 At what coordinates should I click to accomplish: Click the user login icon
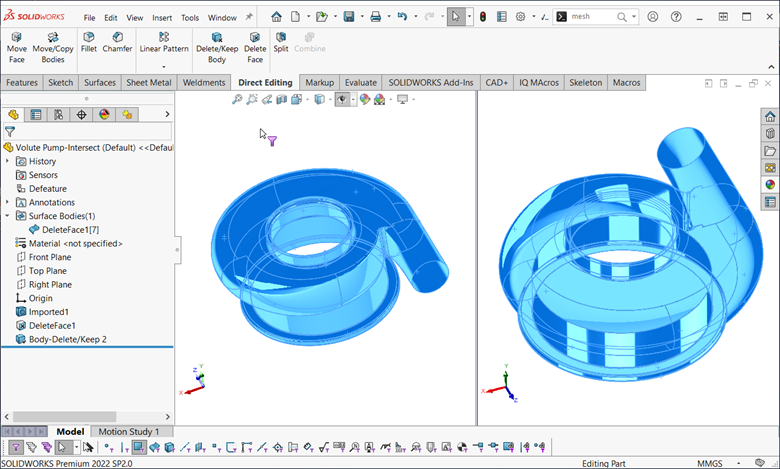pos(653,17)
